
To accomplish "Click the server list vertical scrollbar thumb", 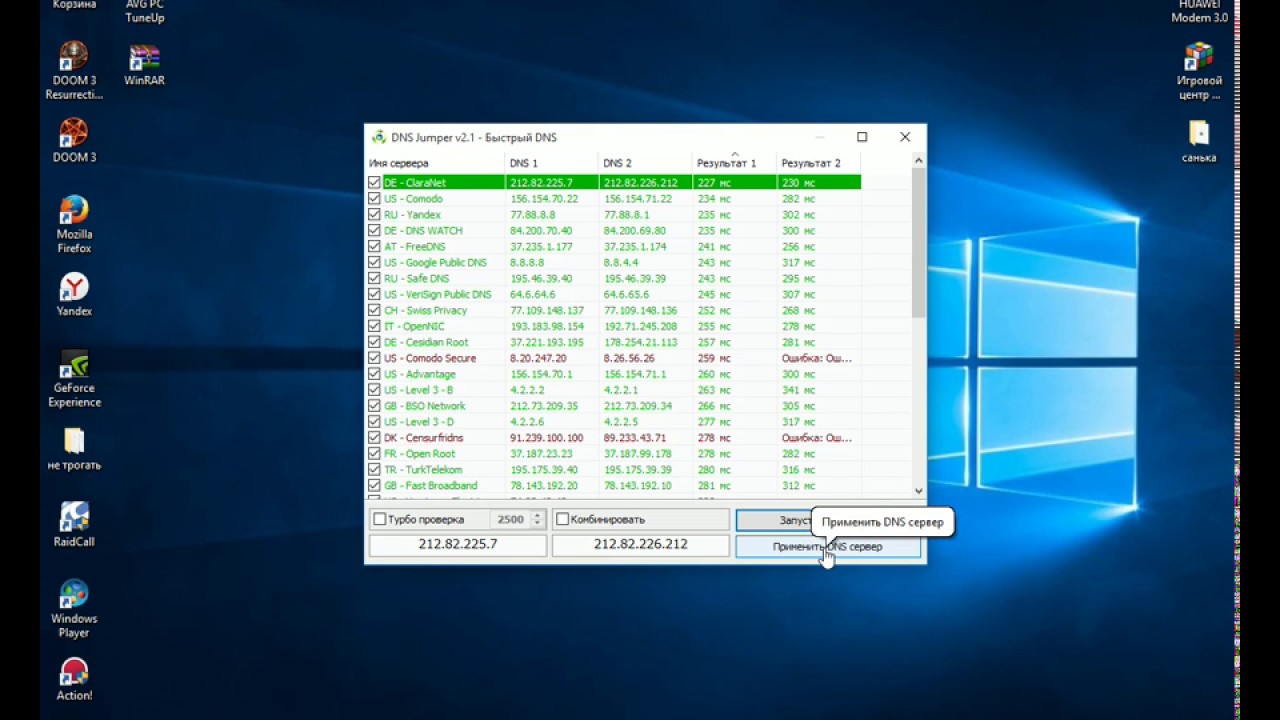I will click(x=919, y=244).
